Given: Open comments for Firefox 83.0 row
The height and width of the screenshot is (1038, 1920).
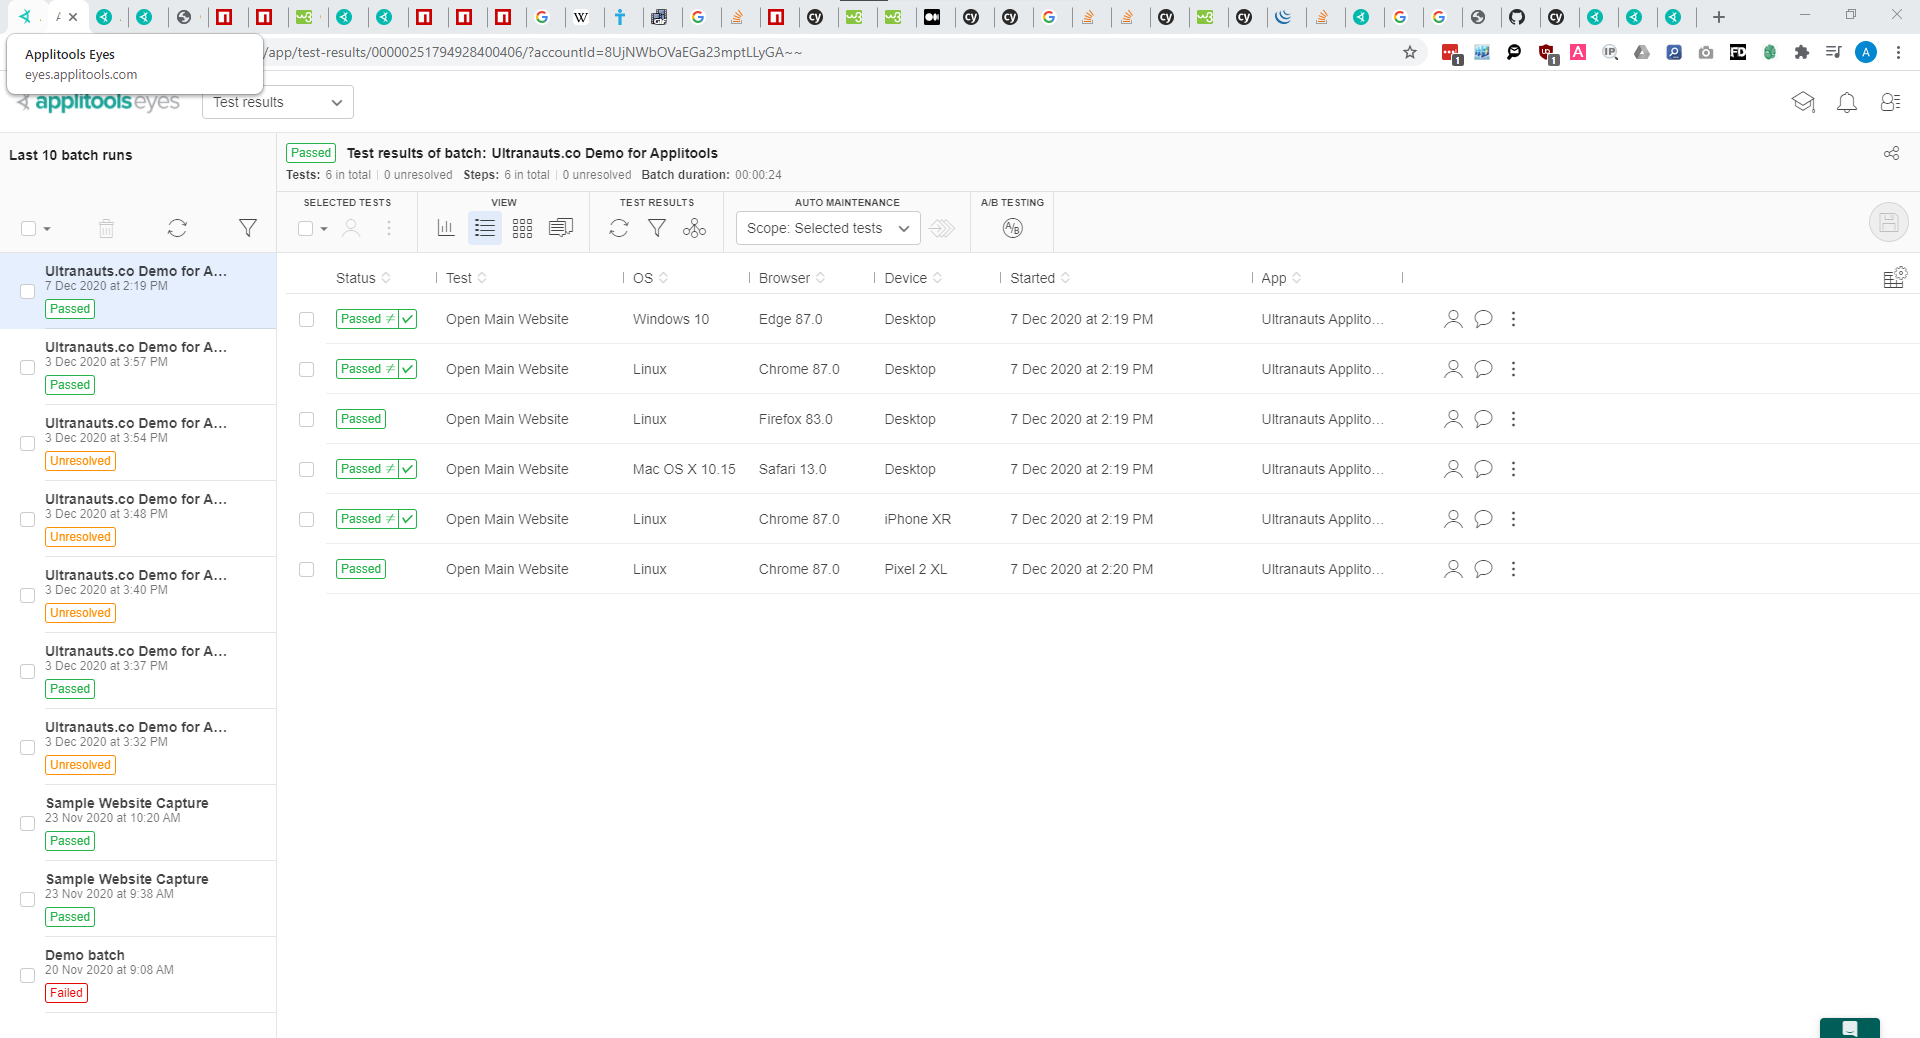Looking at the screenshot, I should (x=1483, y=419).
